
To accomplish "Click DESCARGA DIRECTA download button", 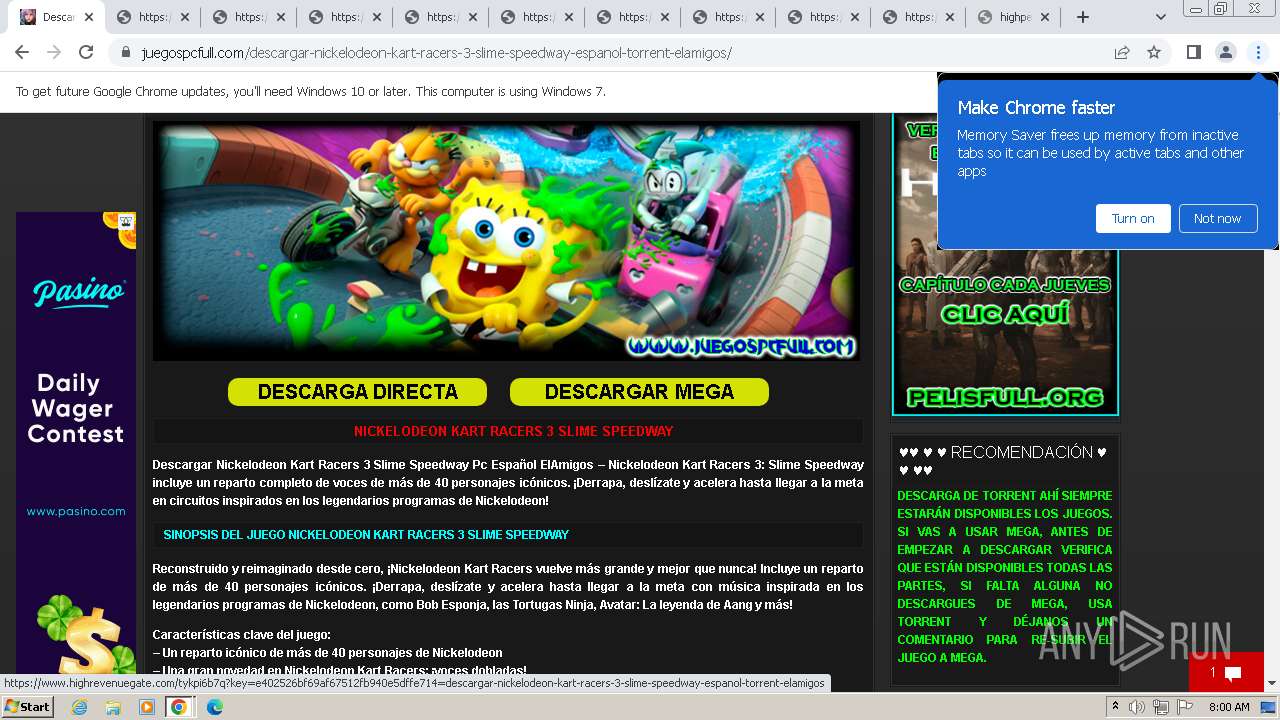I will point(357,392).
